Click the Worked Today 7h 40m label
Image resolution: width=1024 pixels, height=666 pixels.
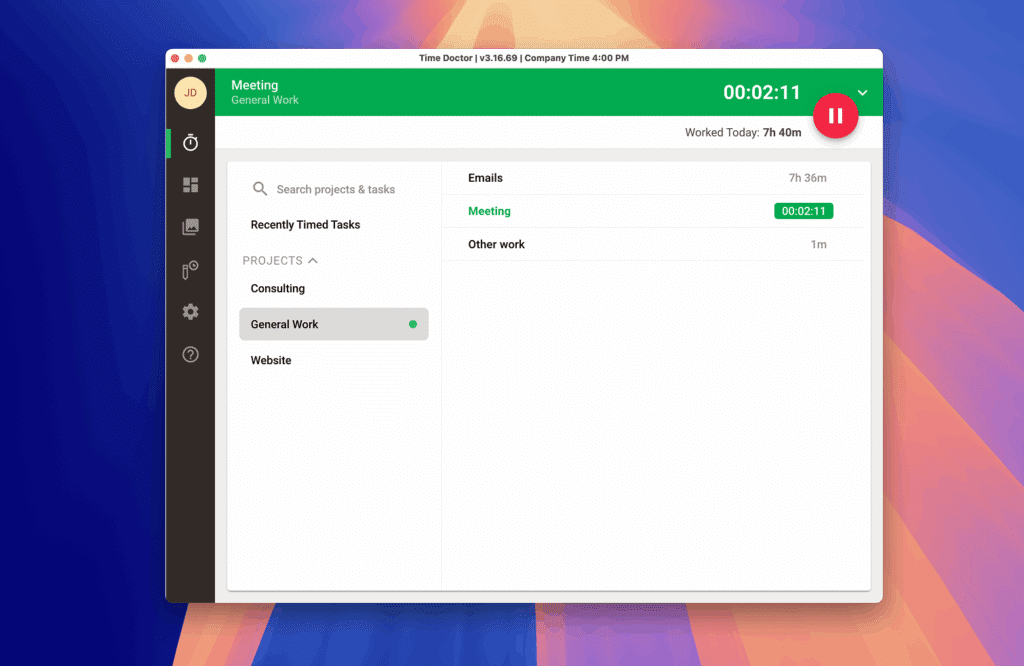tap(743, 133)
